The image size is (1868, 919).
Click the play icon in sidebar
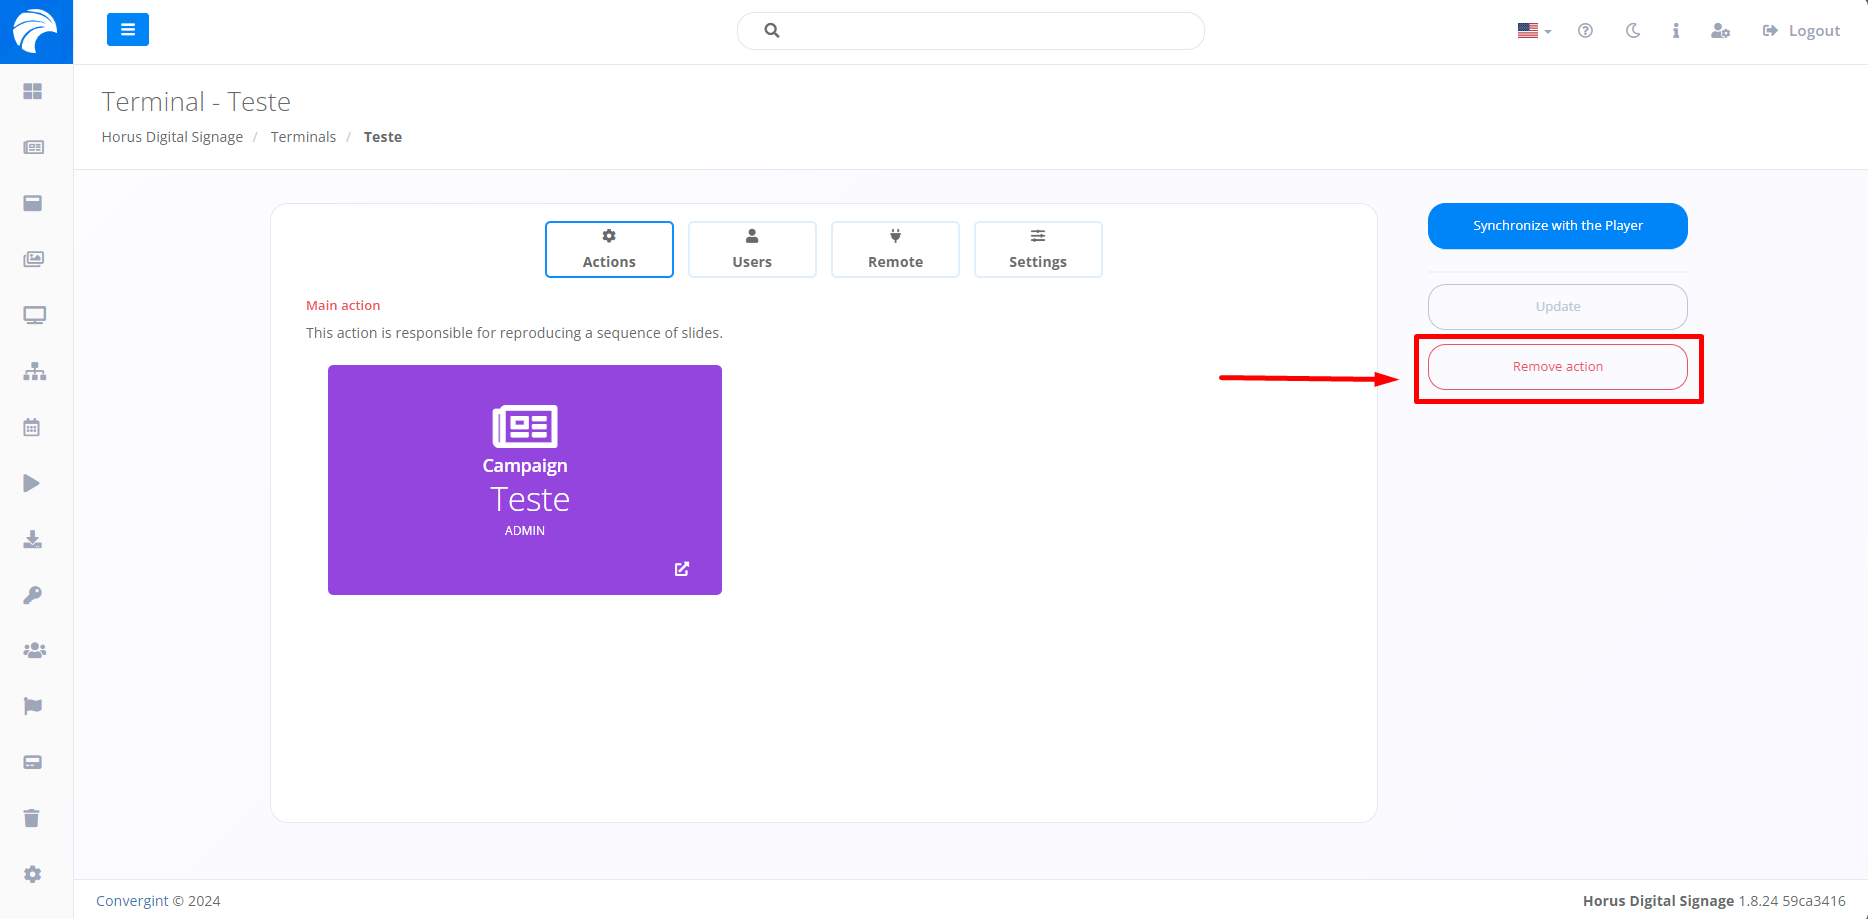click(32, 483)
